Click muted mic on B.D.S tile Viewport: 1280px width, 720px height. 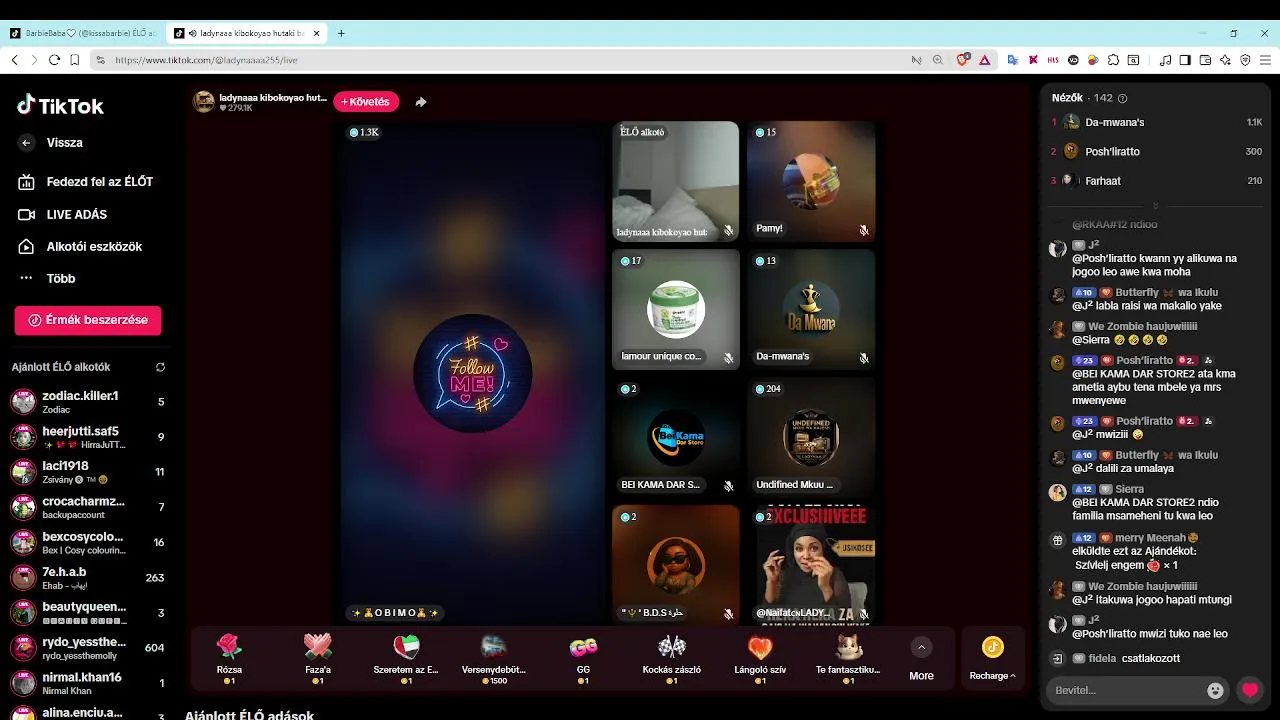[x=728, y=614]
